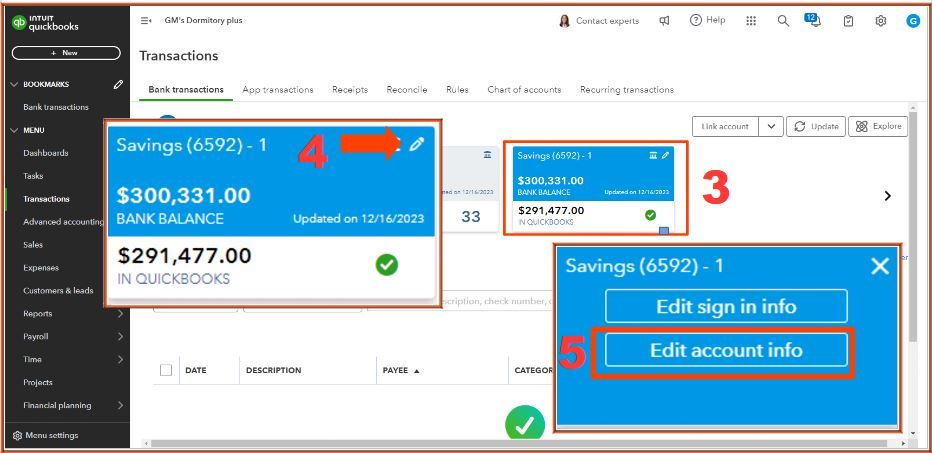The width and height of the screenshot is (932, 453).
Task: Switch to the Rules tab
Action: coord(457,90)
